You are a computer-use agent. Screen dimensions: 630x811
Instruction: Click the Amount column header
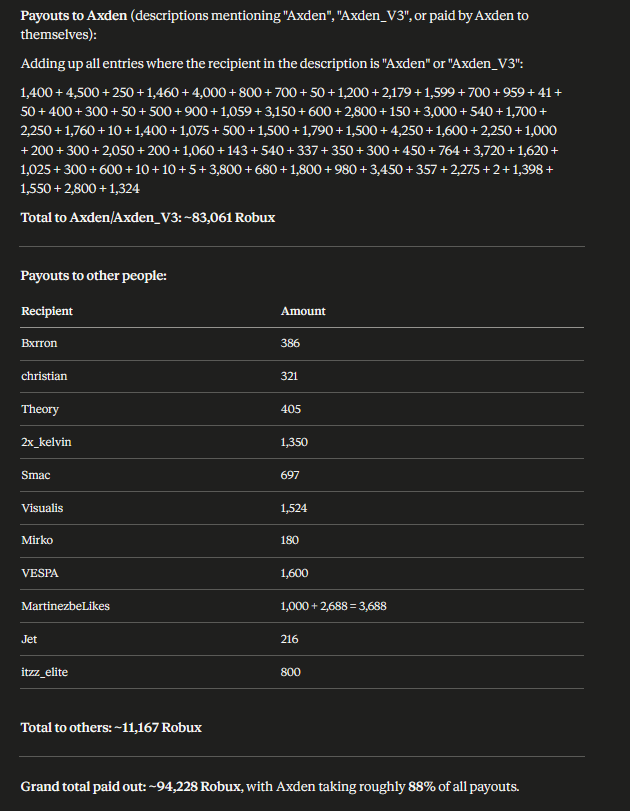303,311
